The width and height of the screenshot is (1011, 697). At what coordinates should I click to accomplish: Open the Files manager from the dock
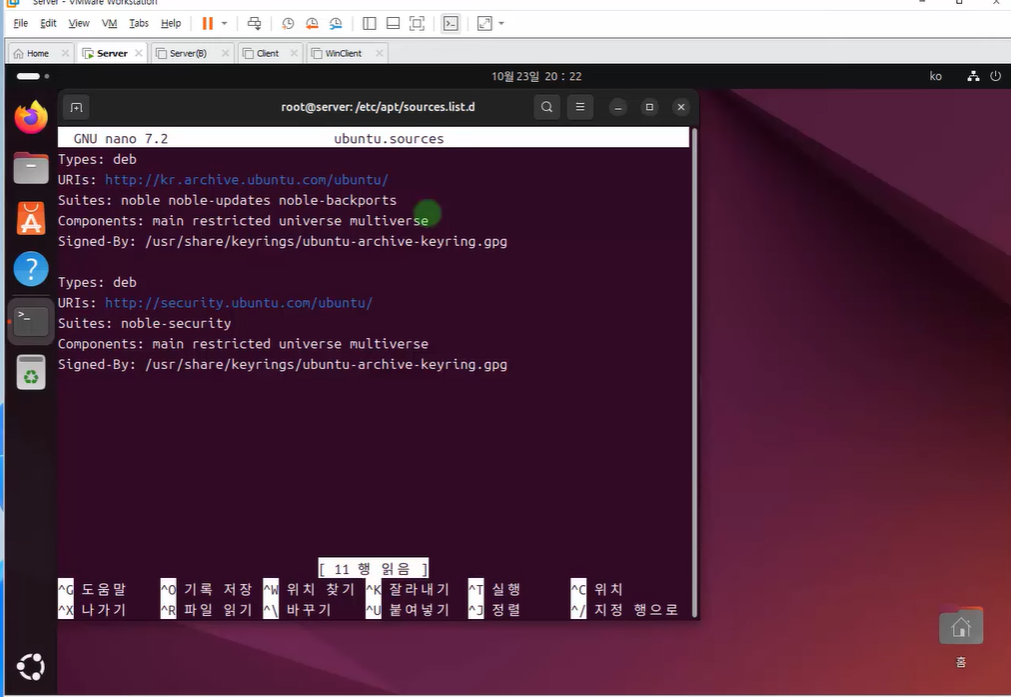[31, 168]
